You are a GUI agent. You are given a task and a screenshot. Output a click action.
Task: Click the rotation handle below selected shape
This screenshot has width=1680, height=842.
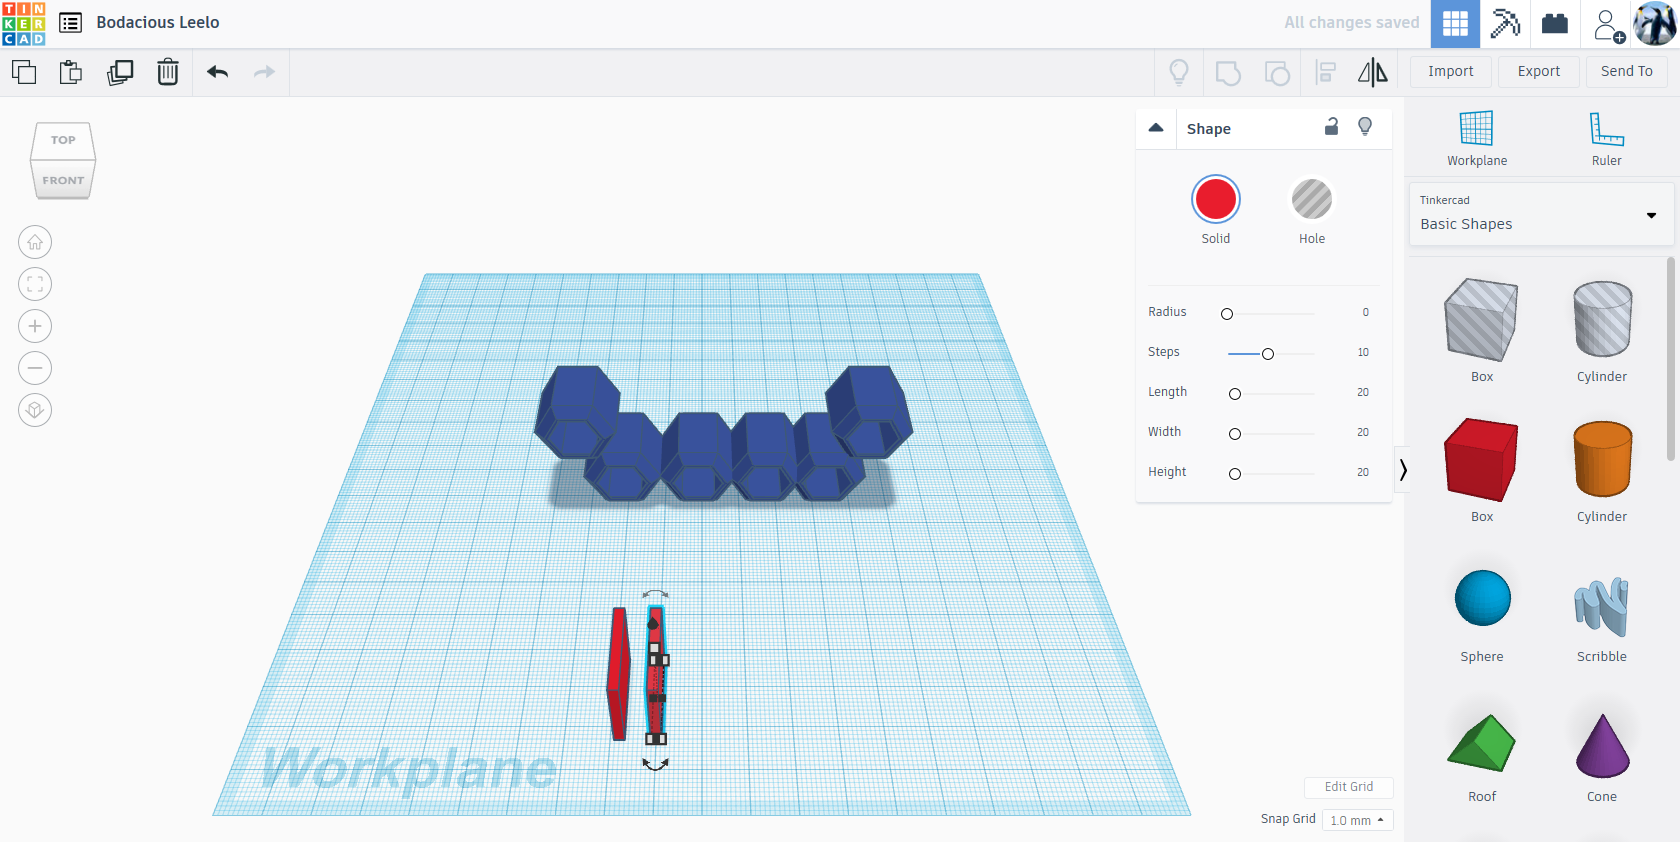(655, 765)
